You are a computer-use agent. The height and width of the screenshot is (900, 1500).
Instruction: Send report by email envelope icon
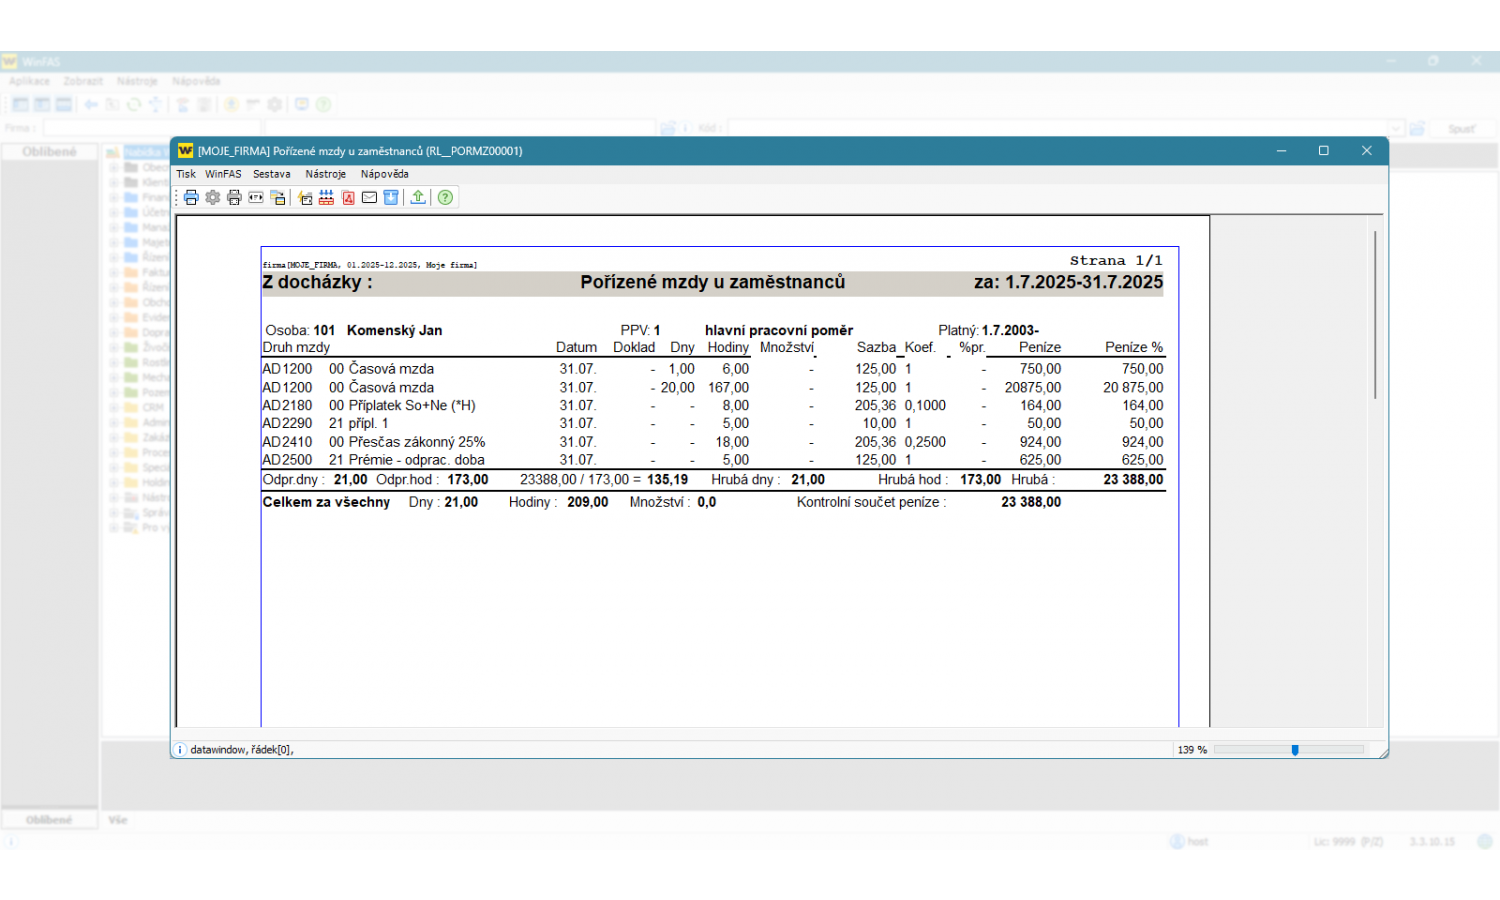[x=369, y=198]
